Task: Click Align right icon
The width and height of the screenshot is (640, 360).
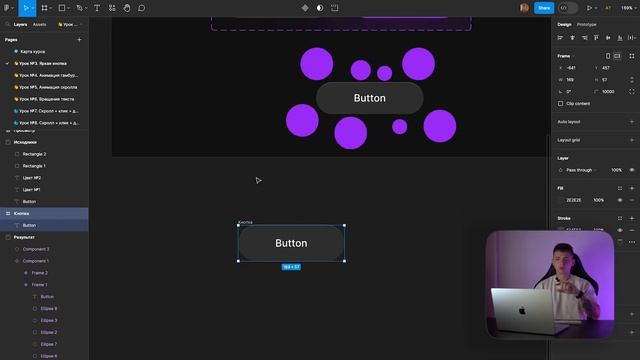Action: pos(584,38)
